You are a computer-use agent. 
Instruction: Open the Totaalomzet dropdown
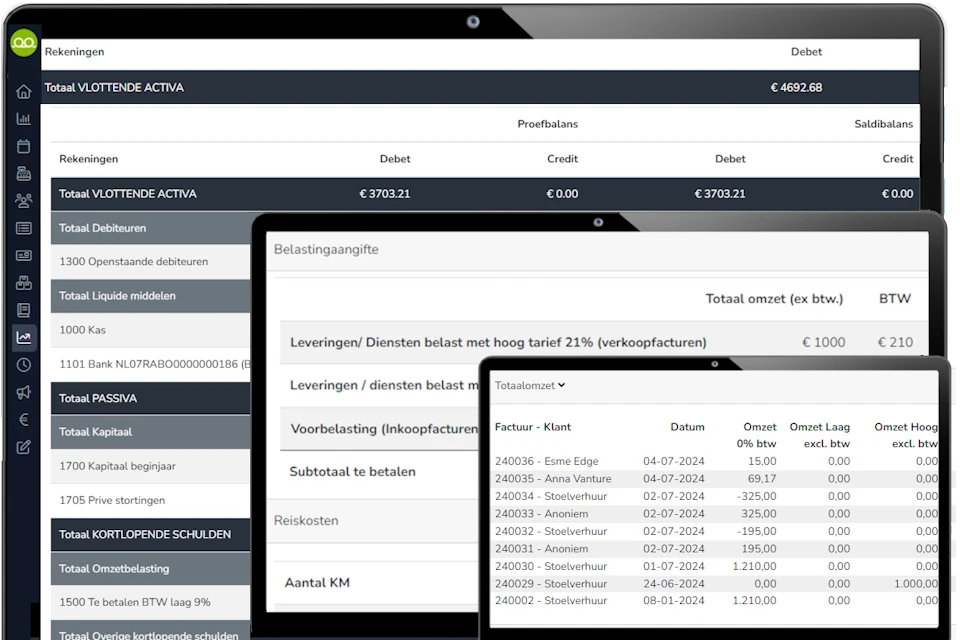coord(530,385)
